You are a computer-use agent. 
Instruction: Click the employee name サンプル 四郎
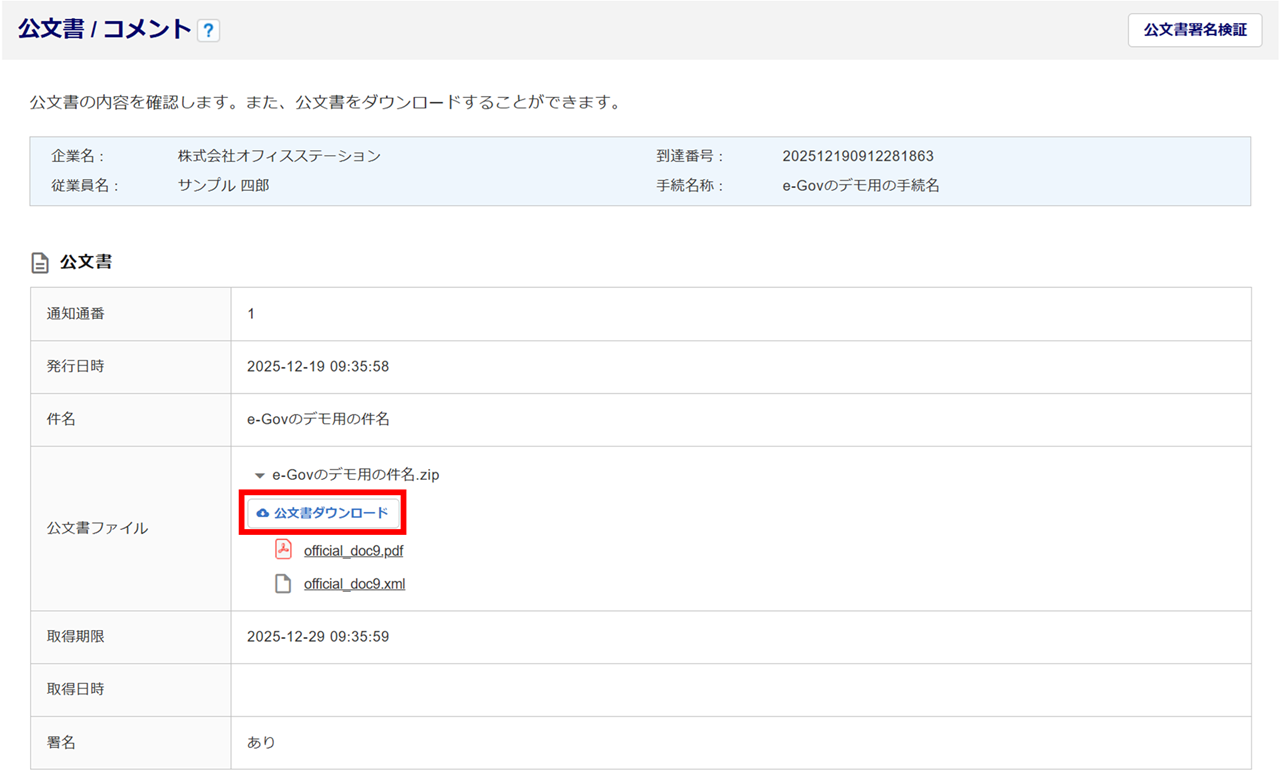click(223, 185)
